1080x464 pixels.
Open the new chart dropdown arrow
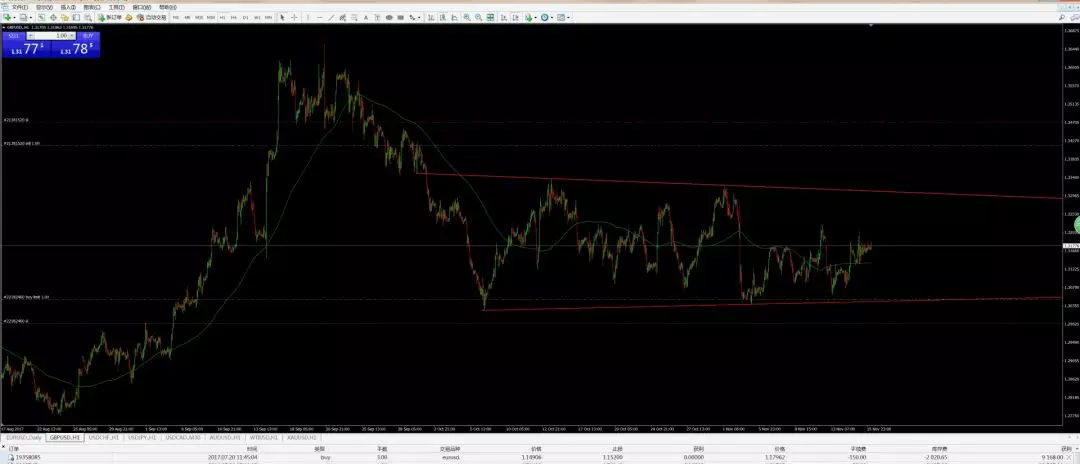[x=14, y=17]
